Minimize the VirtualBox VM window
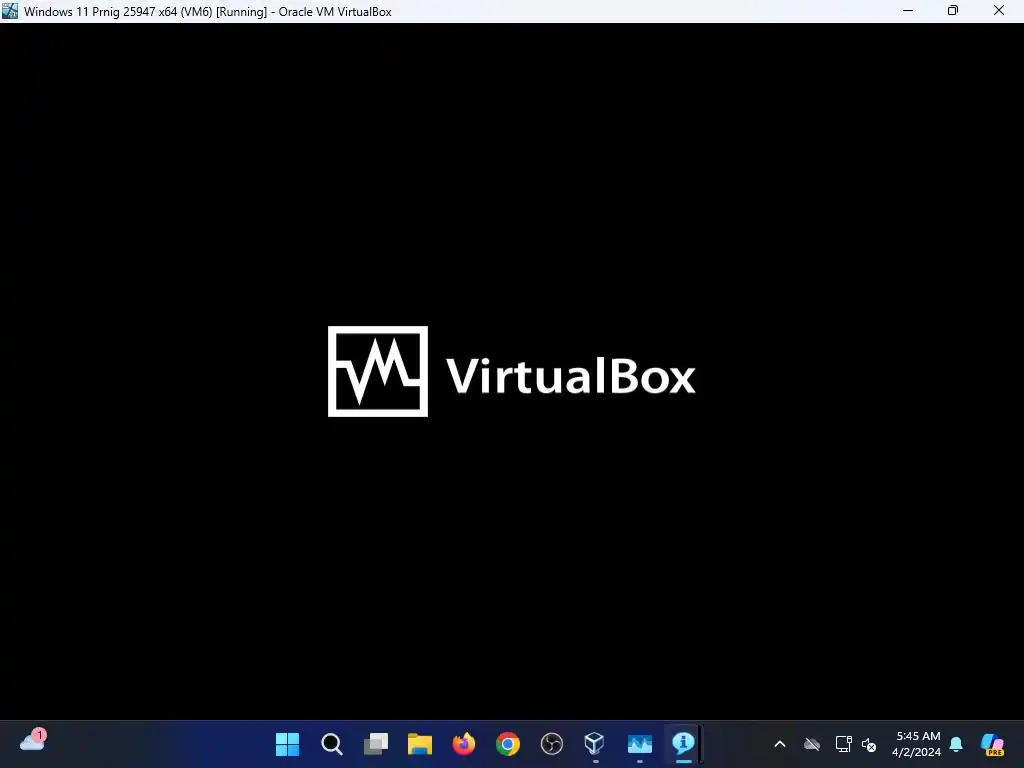 [908, 11]
